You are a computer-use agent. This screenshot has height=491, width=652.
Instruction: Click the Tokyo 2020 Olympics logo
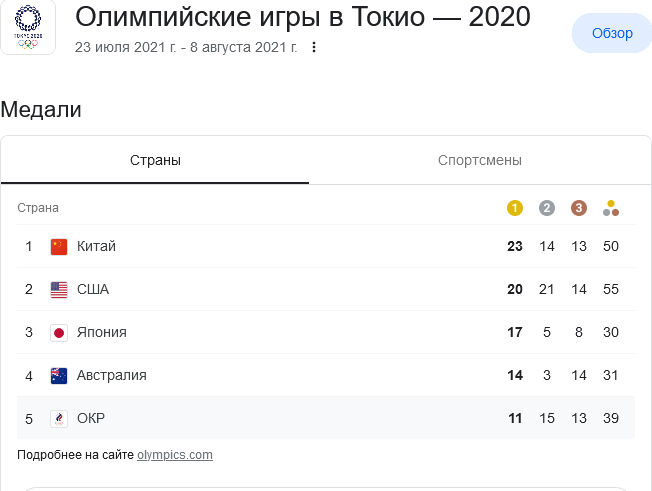pos(28,27)
